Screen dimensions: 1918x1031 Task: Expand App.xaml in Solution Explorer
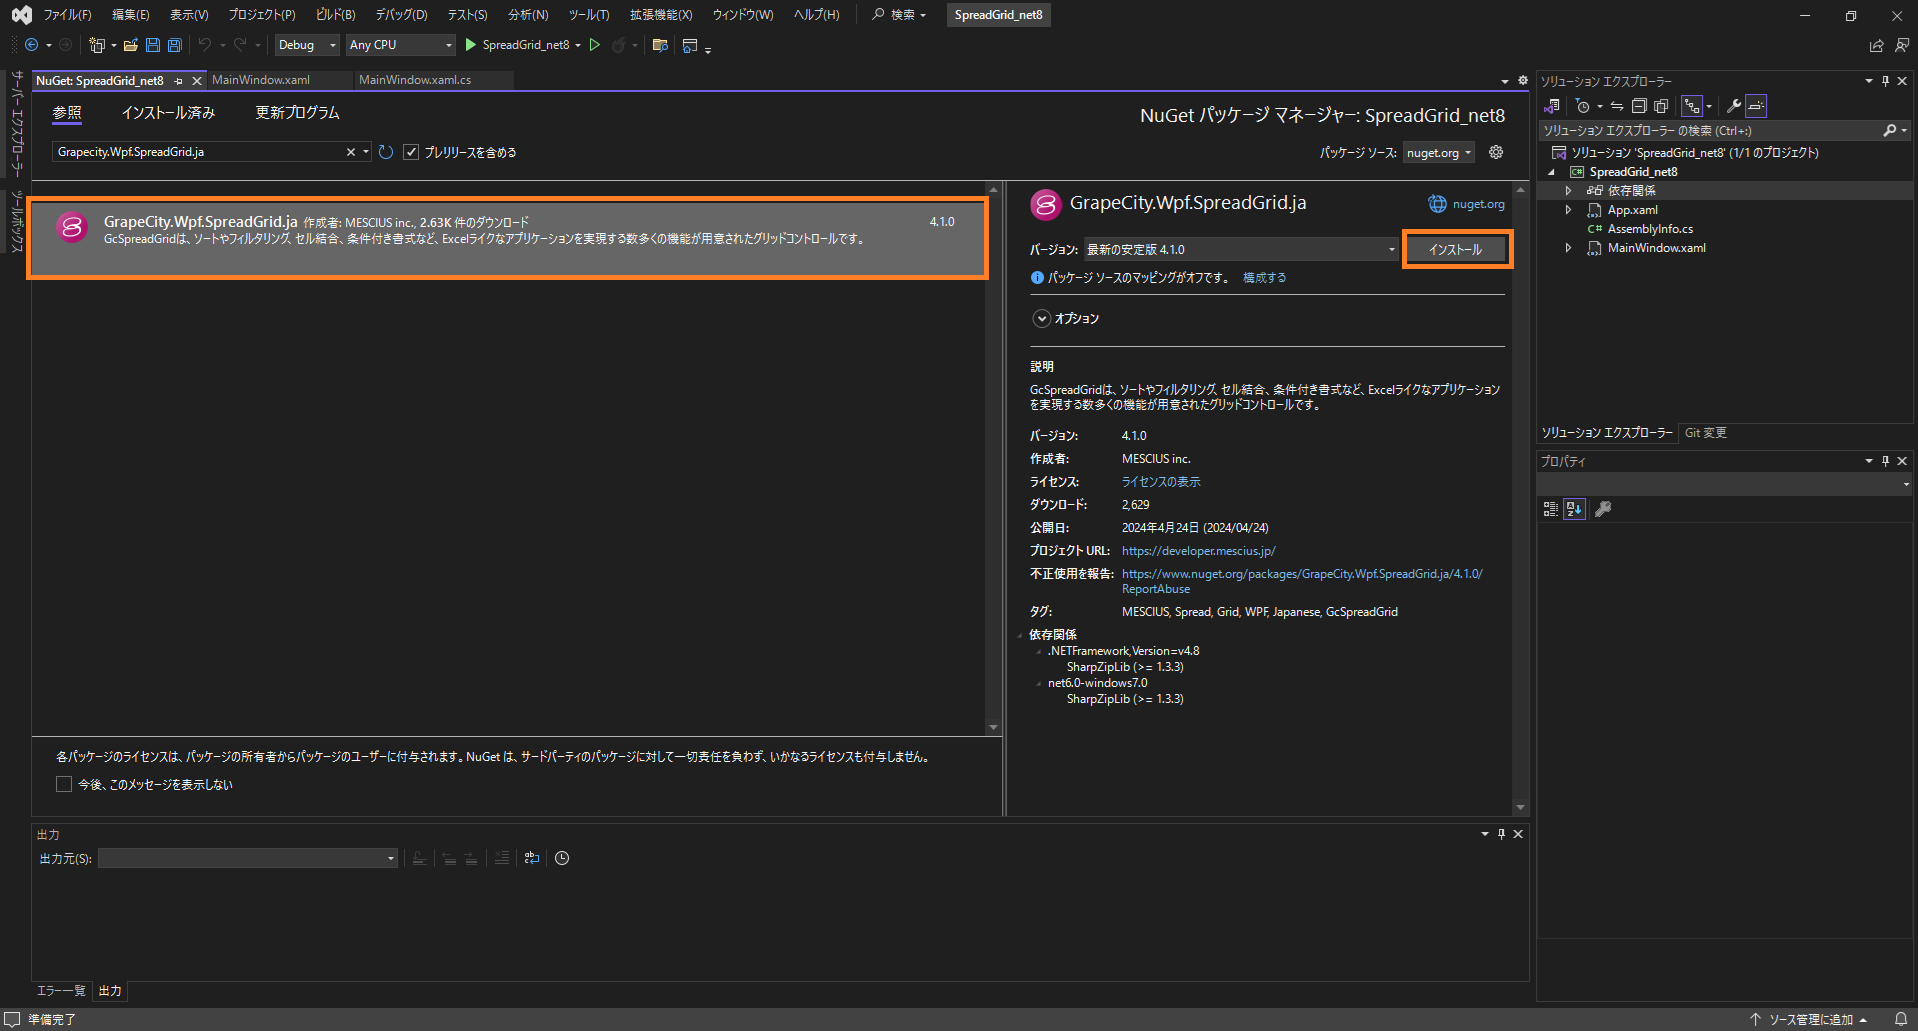coord(1568,210)
